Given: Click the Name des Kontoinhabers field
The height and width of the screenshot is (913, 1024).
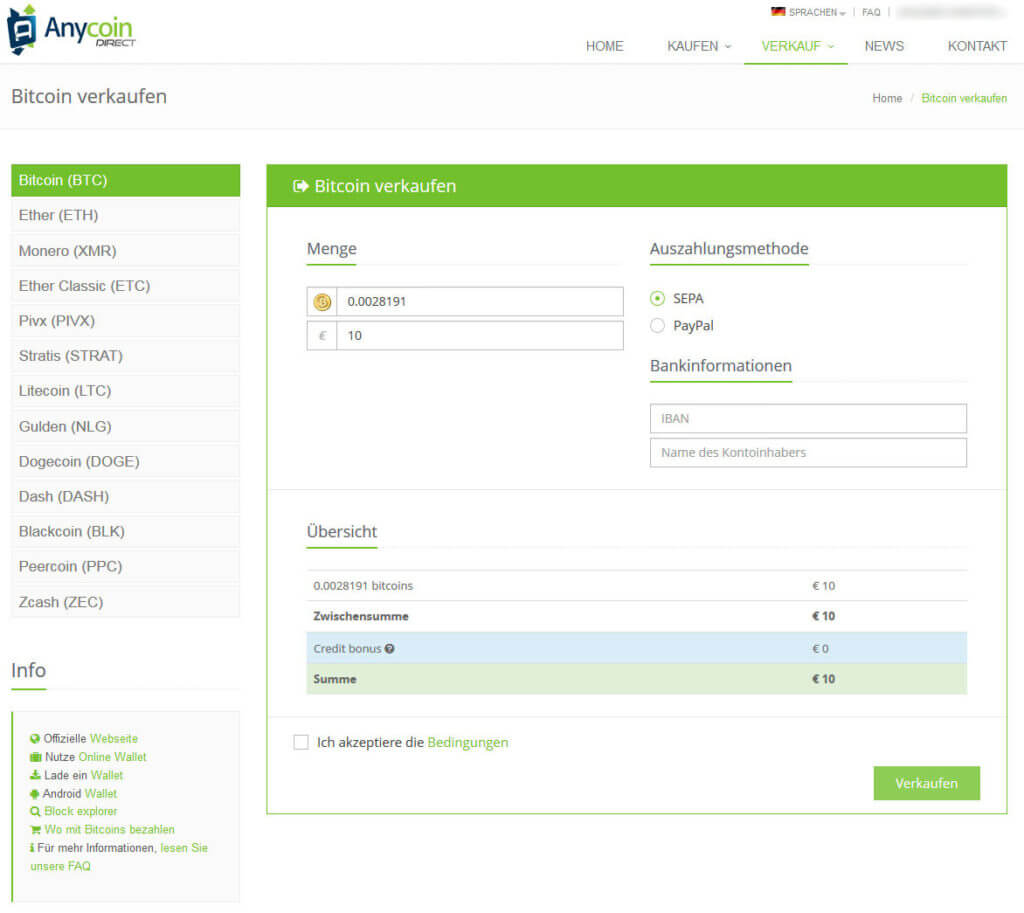Looking at the screenshot, I should 808,453.
